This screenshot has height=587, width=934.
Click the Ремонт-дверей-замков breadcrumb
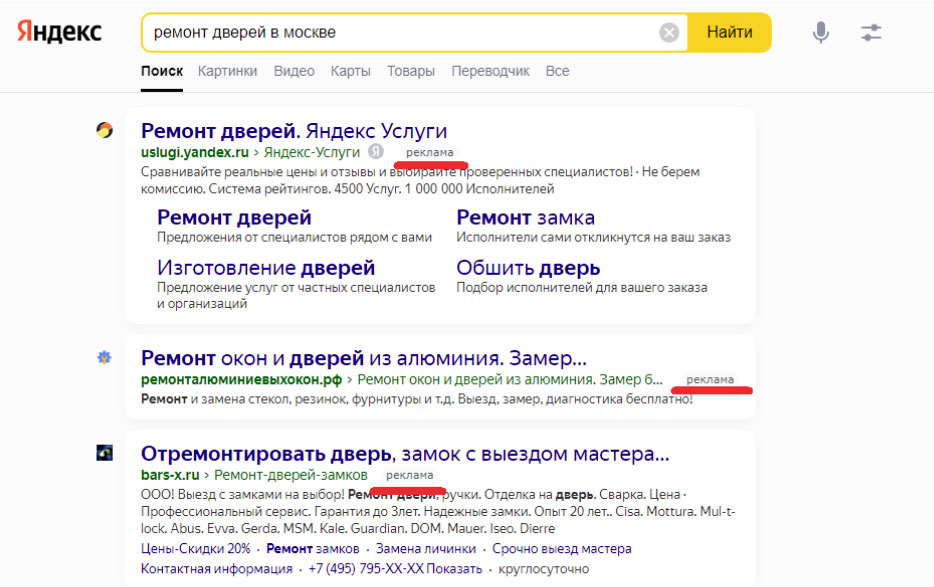pos(291,475)
